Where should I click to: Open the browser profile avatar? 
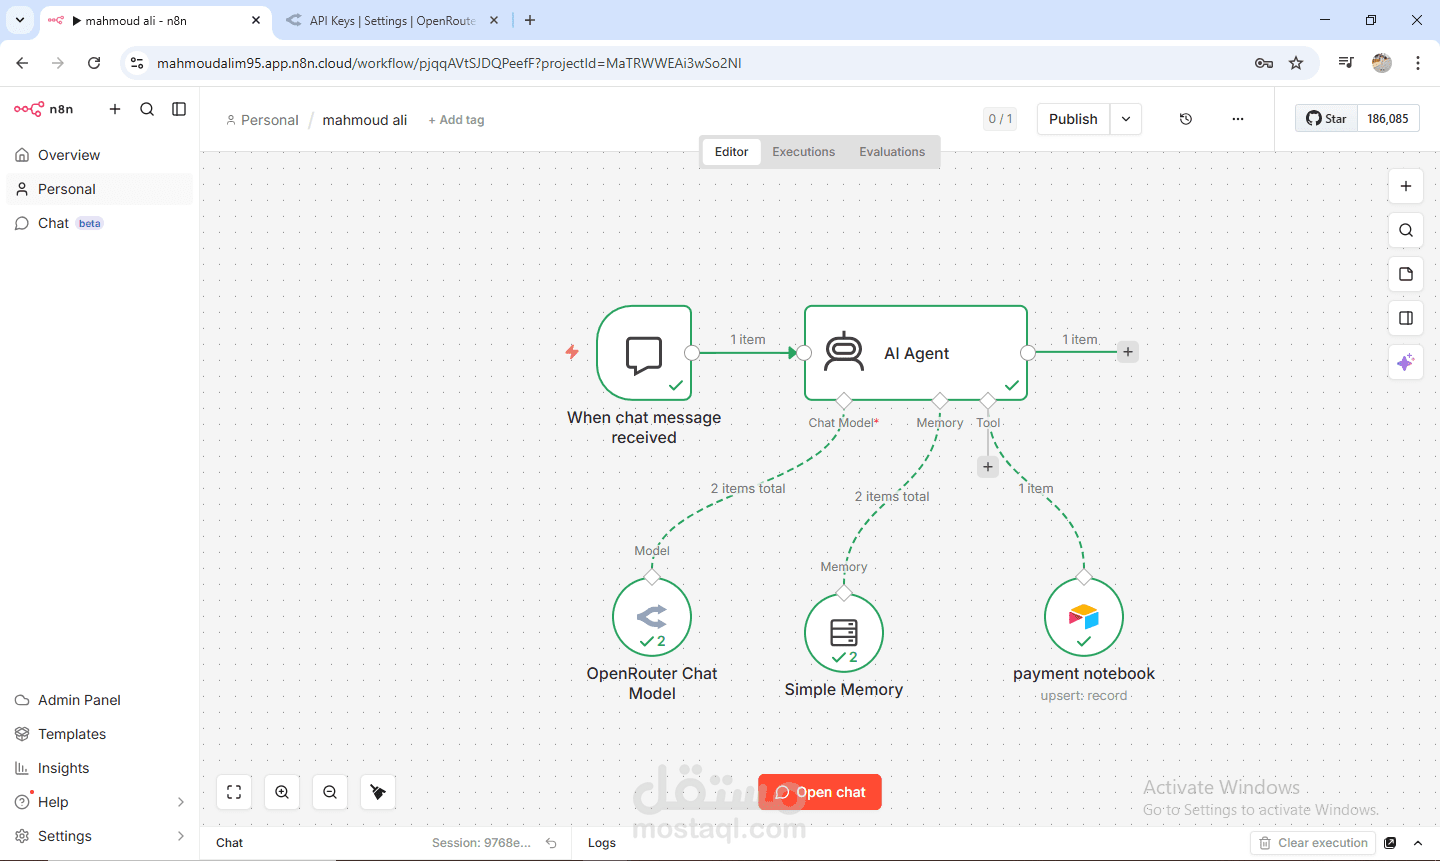coord(1382,63)
